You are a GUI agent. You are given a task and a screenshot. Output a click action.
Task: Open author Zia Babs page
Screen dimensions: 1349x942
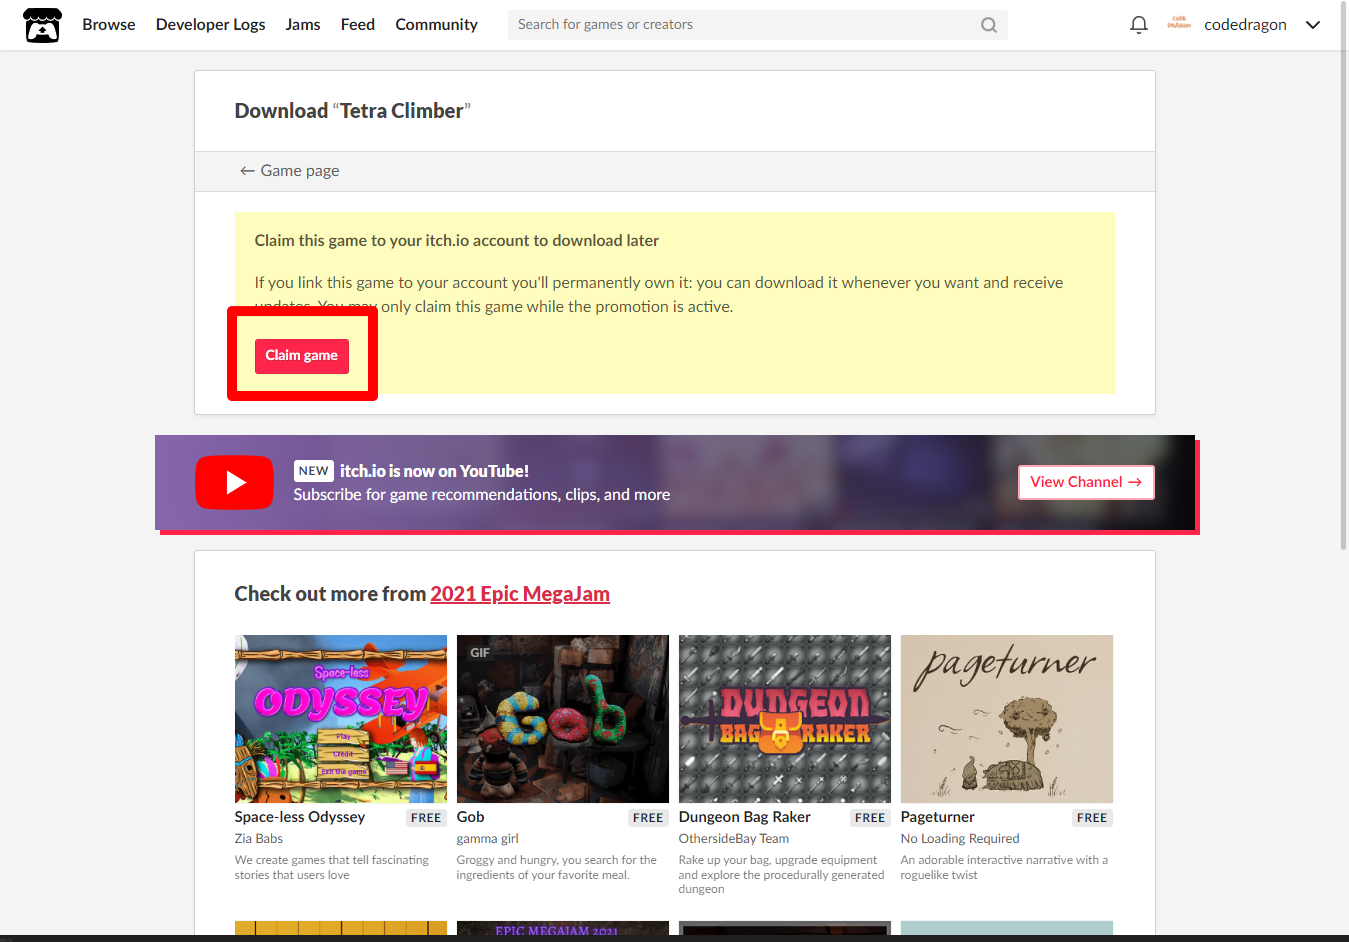point(259,839)
